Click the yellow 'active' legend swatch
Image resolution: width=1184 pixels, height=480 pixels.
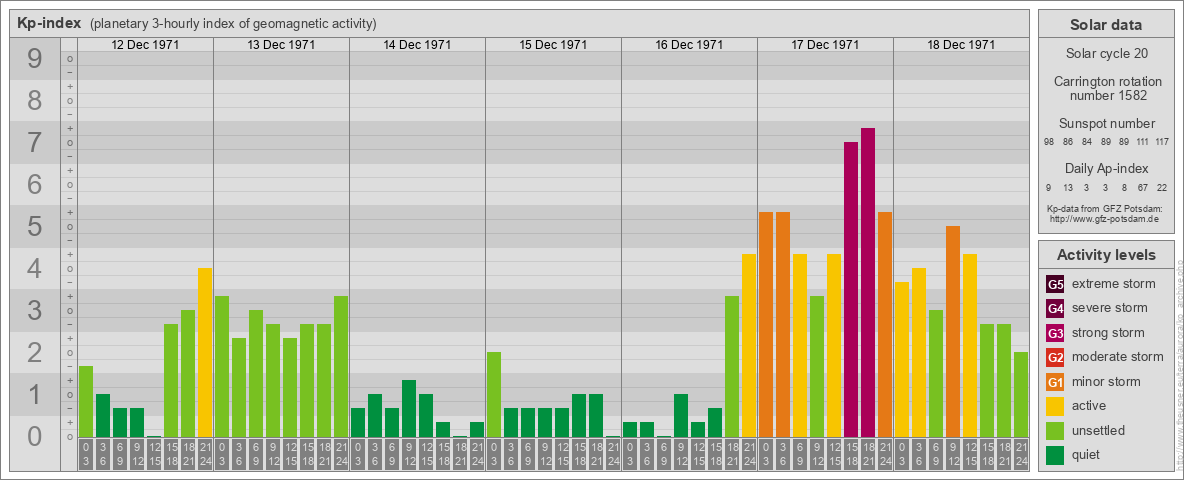pyautogui.click(x=1055, y=406)
